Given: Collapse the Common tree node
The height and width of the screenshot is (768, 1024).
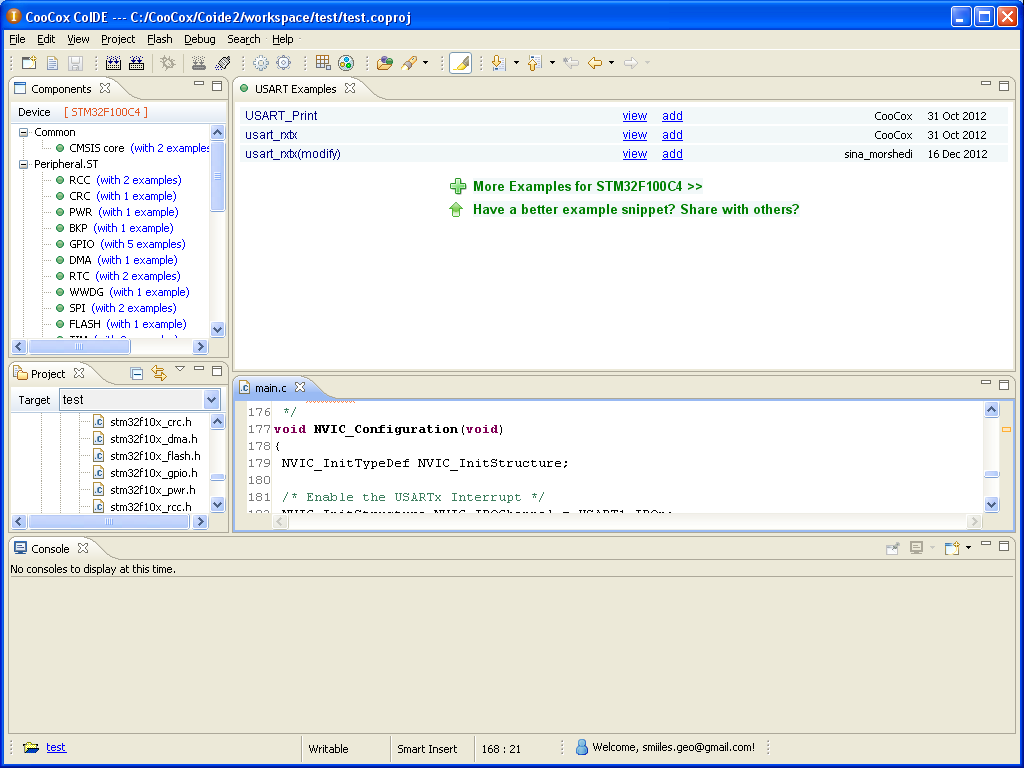Looking at the screenshot, I should coord(24,132).
